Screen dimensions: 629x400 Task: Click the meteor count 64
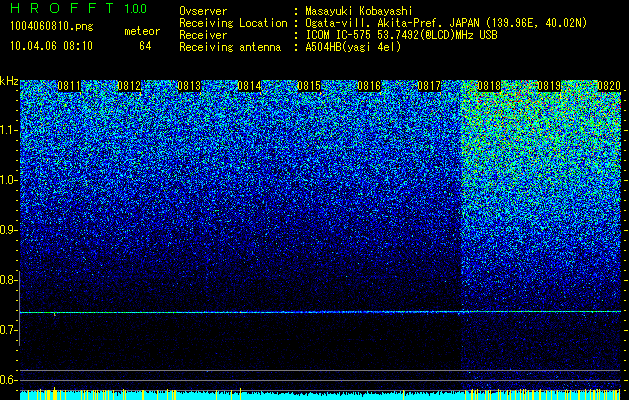click(x=145, y=46)
